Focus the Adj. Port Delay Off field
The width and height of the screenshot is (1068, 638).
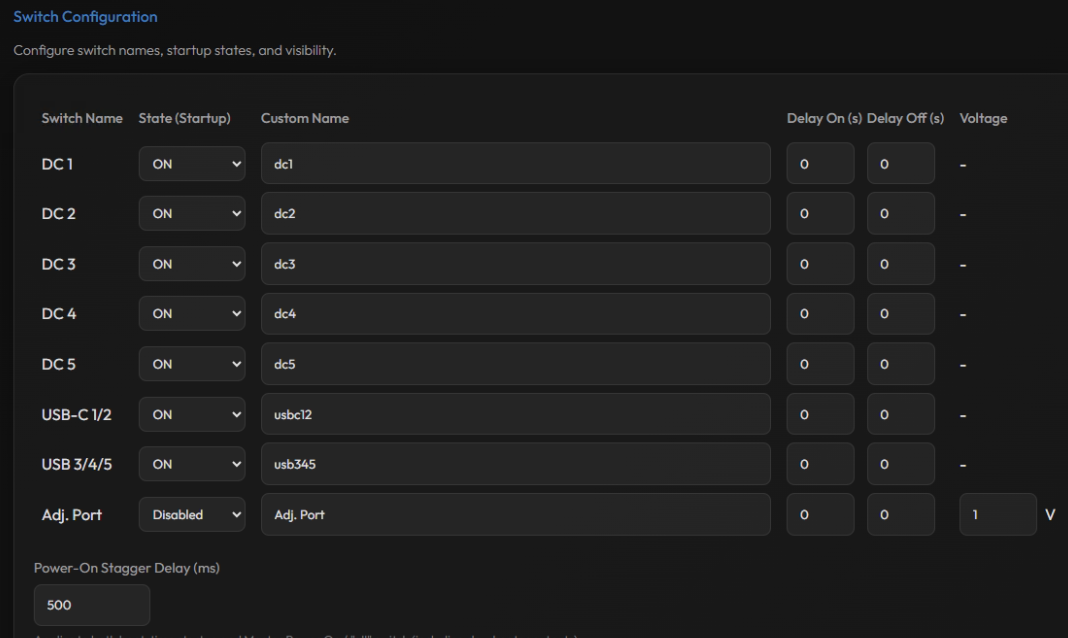900,514
